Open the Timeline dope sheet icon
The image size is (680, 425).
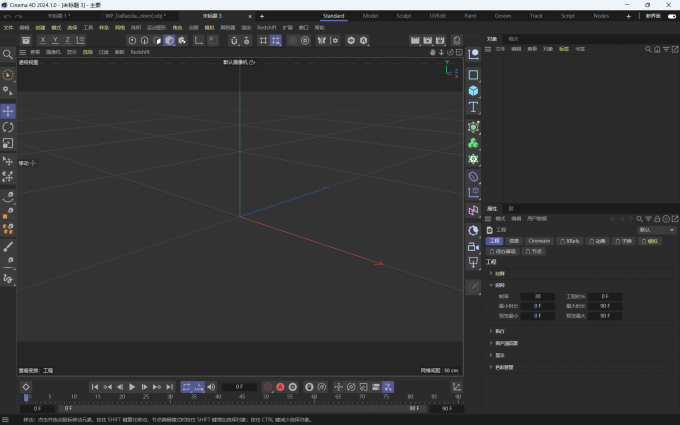point(457,386)
